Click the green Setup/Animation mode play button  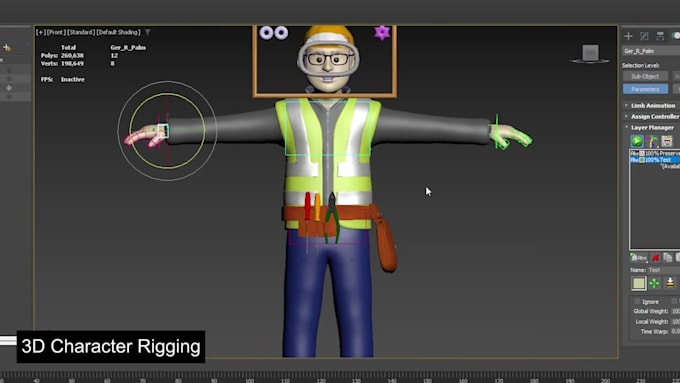click(637, 141)
